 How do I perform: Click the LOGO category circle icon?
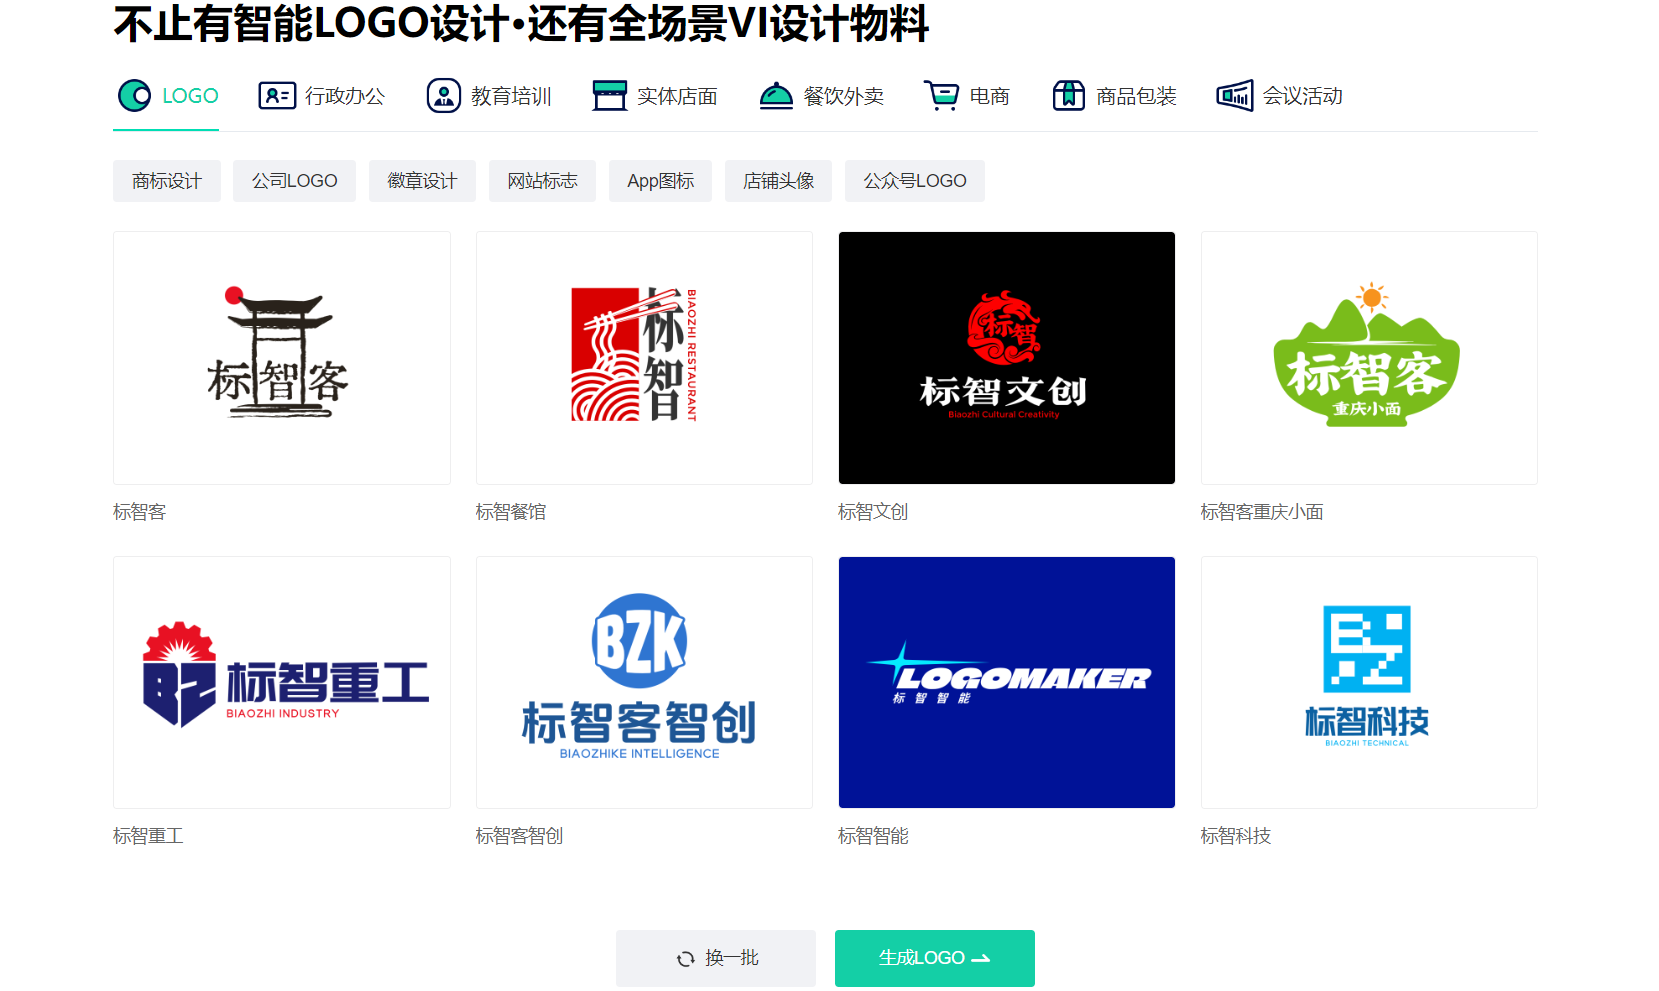135,96
